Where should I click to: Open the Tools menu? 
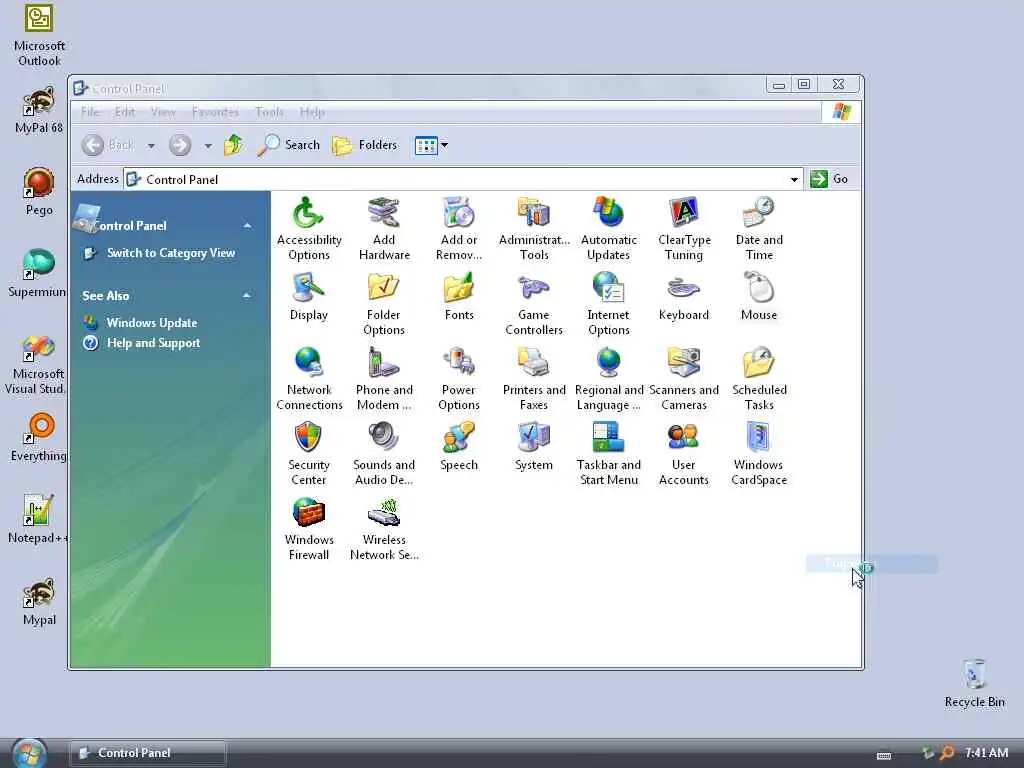269,112
